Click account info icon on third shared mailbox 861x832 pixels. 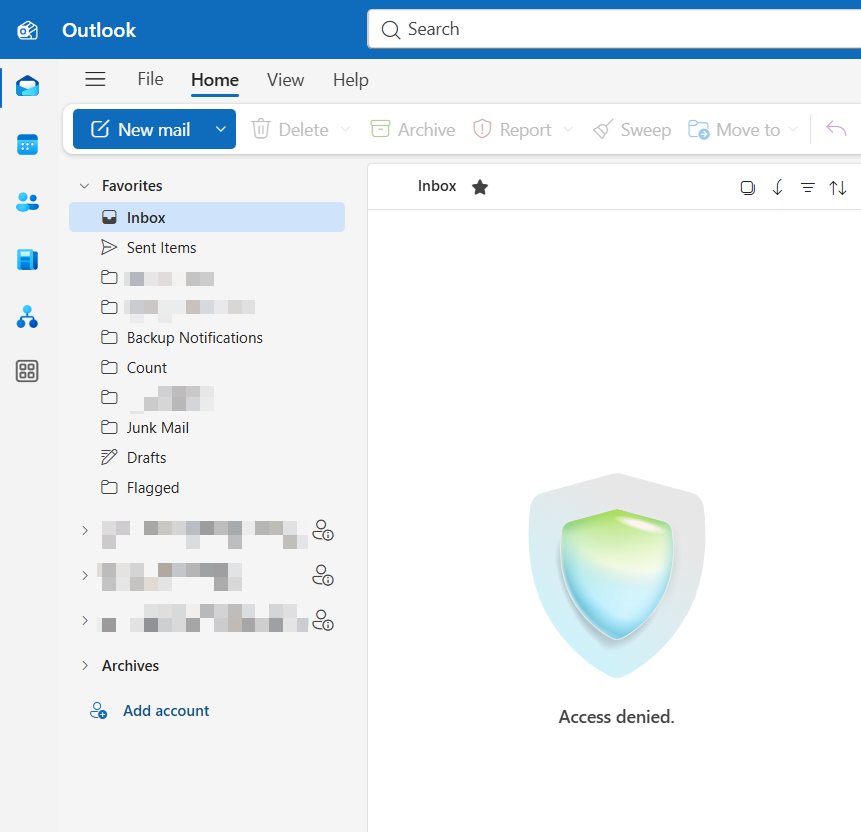(x=323, y=621)
